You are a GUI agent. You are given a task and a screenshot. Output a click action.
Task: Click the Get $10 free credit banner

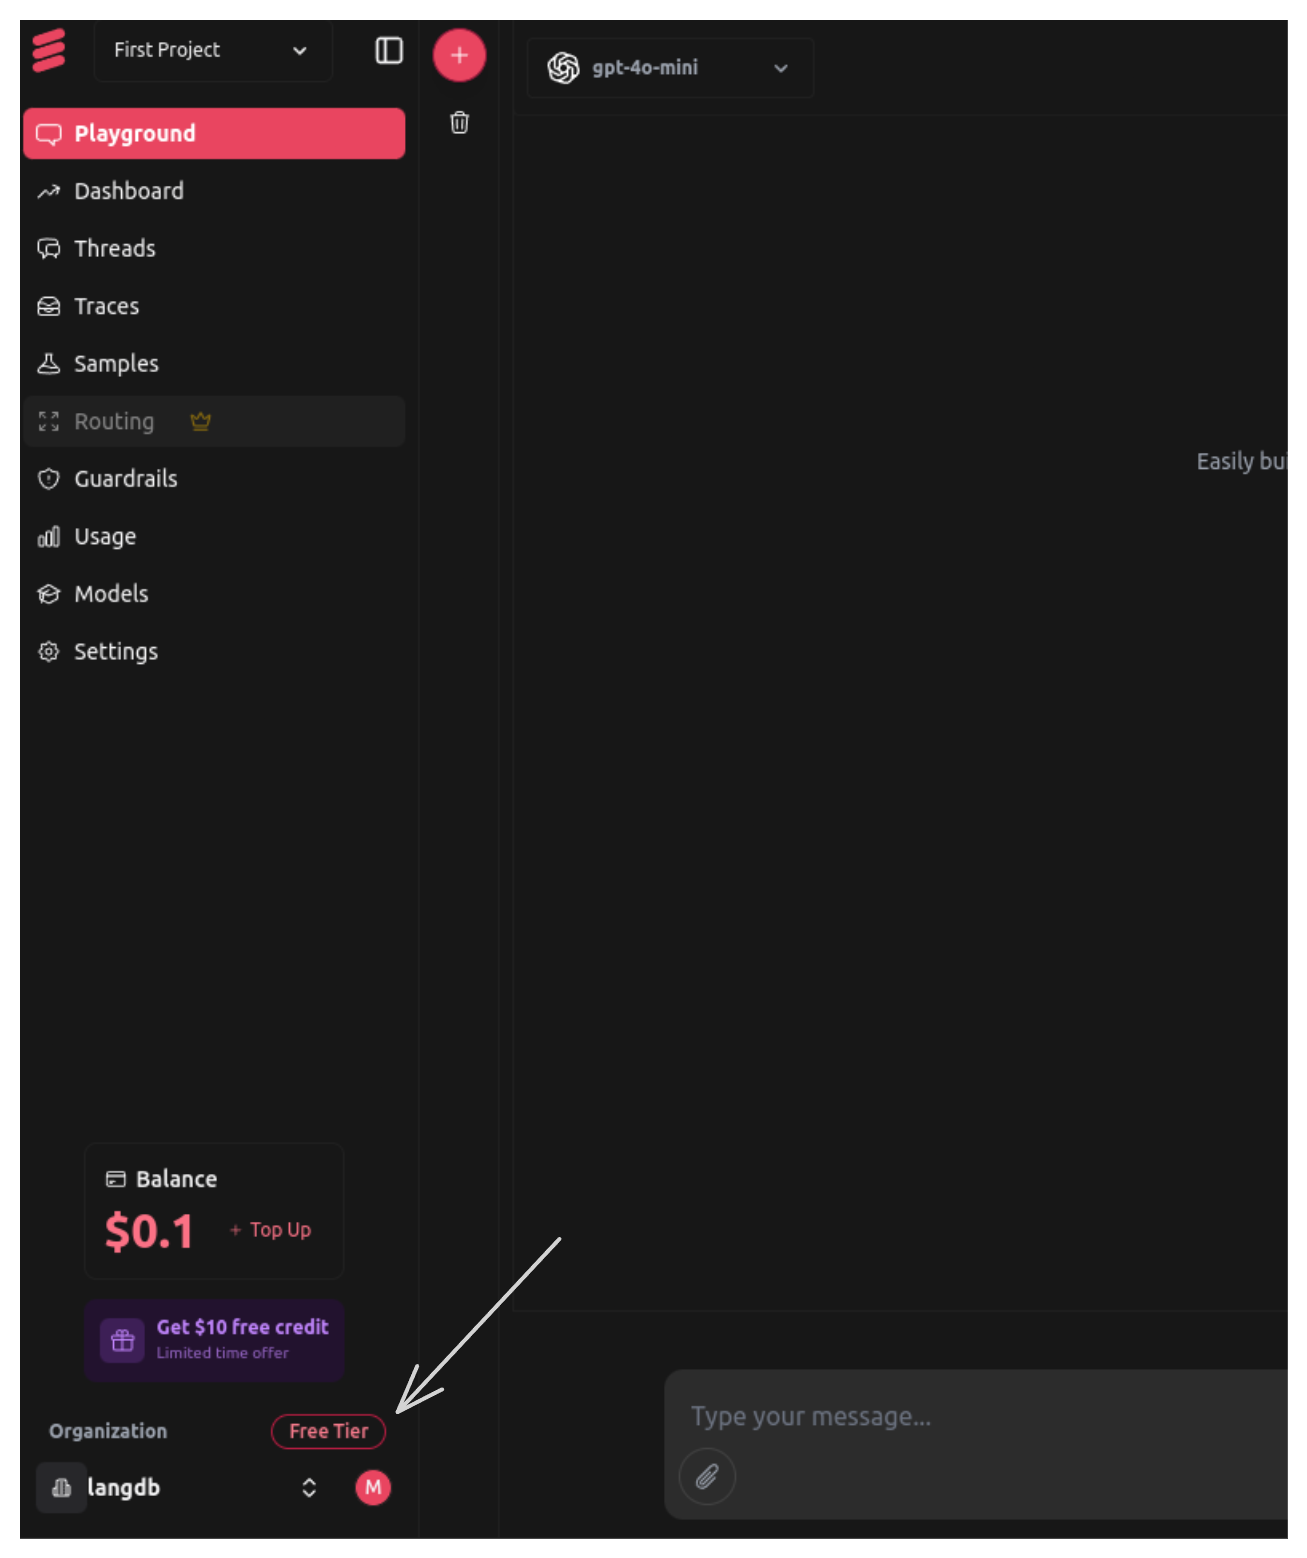point(242,1338)
